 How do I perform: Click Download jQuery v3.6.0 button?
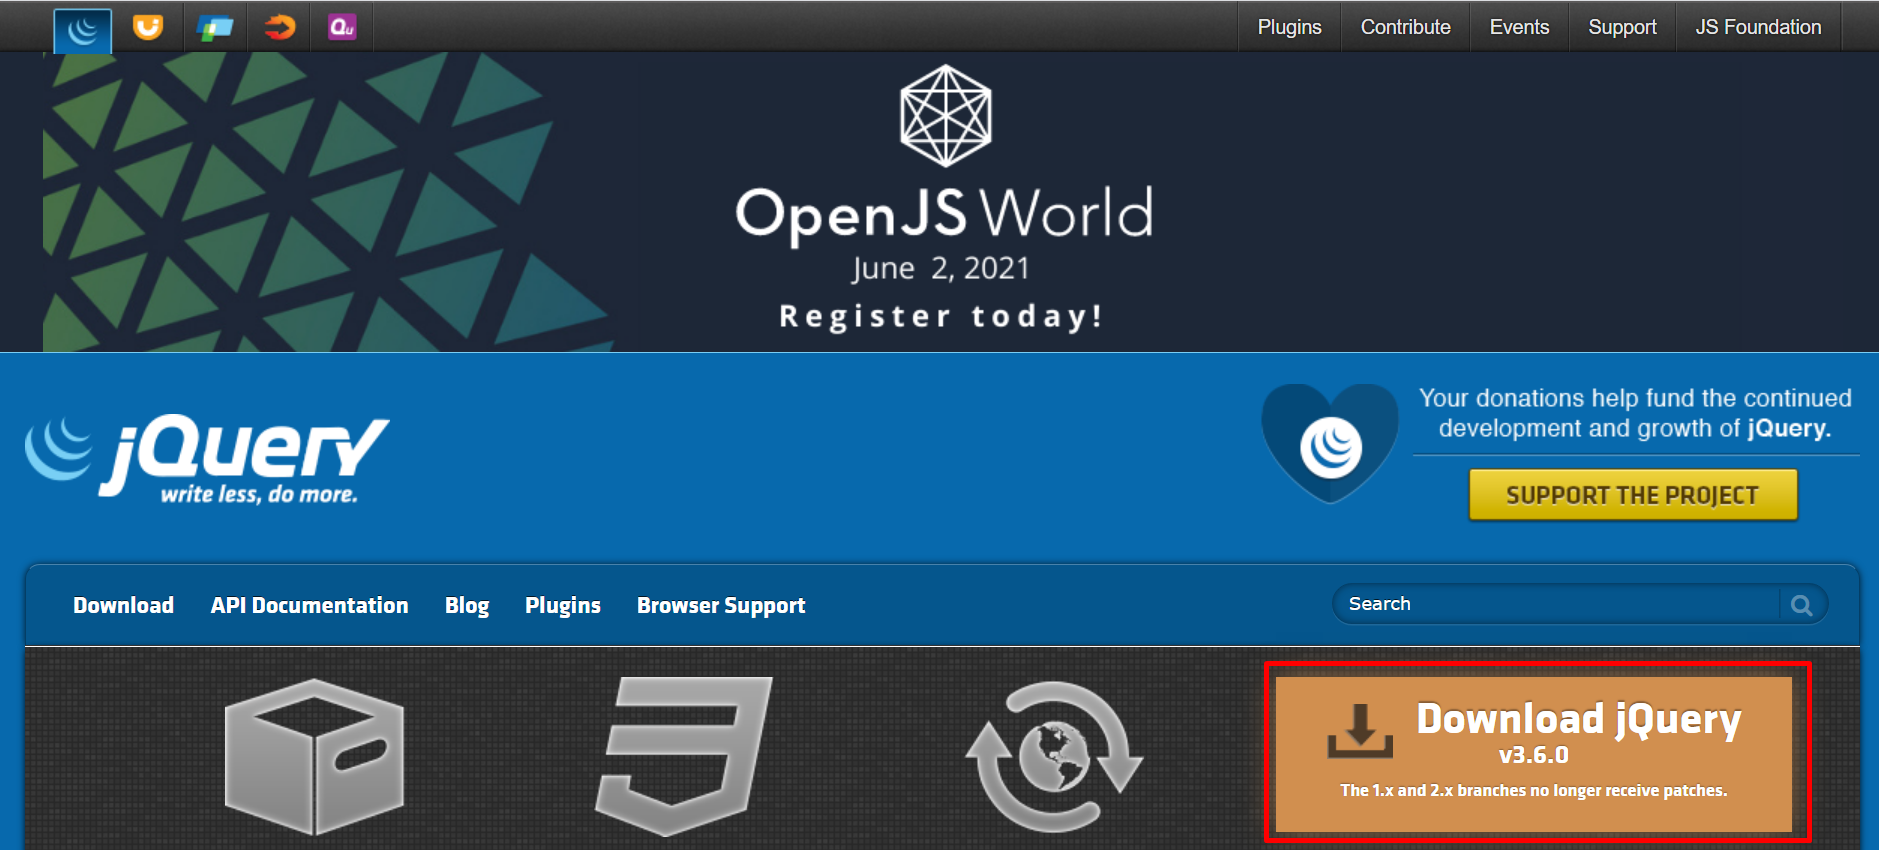click(x=1533, y=754)
